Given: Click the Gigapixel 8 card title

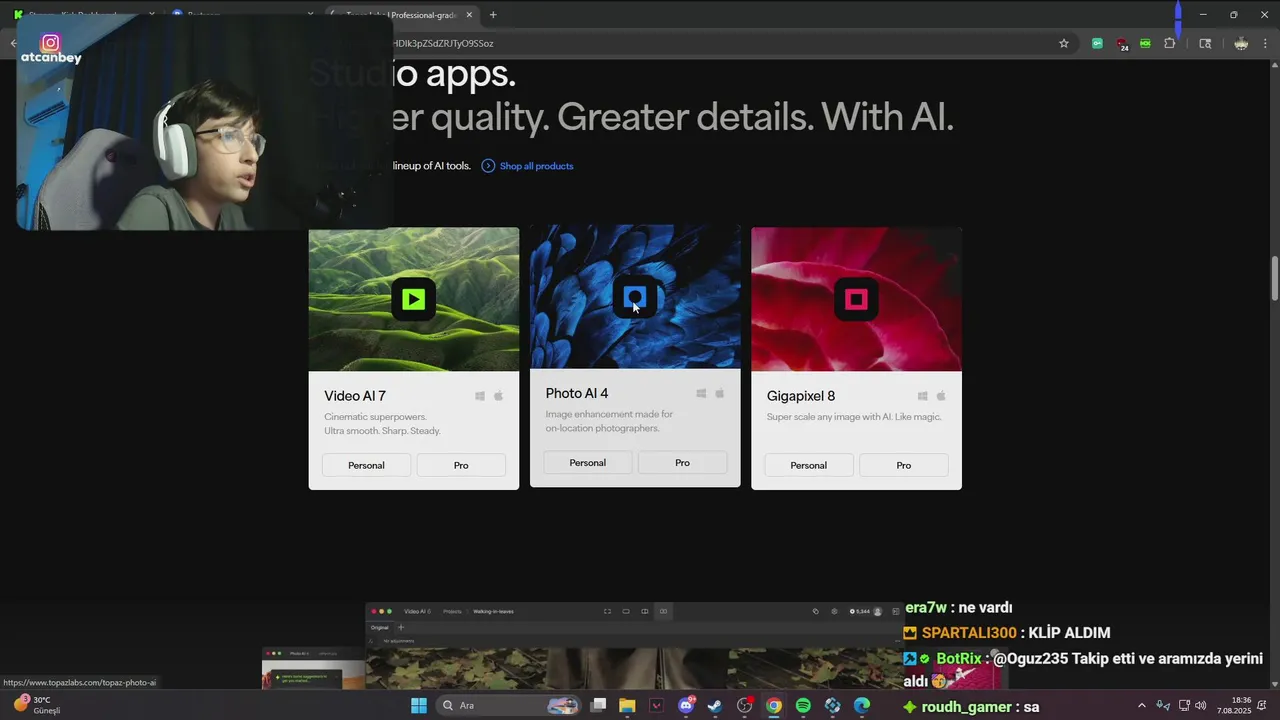Looking at the screenshot, I should pos(801,396).
